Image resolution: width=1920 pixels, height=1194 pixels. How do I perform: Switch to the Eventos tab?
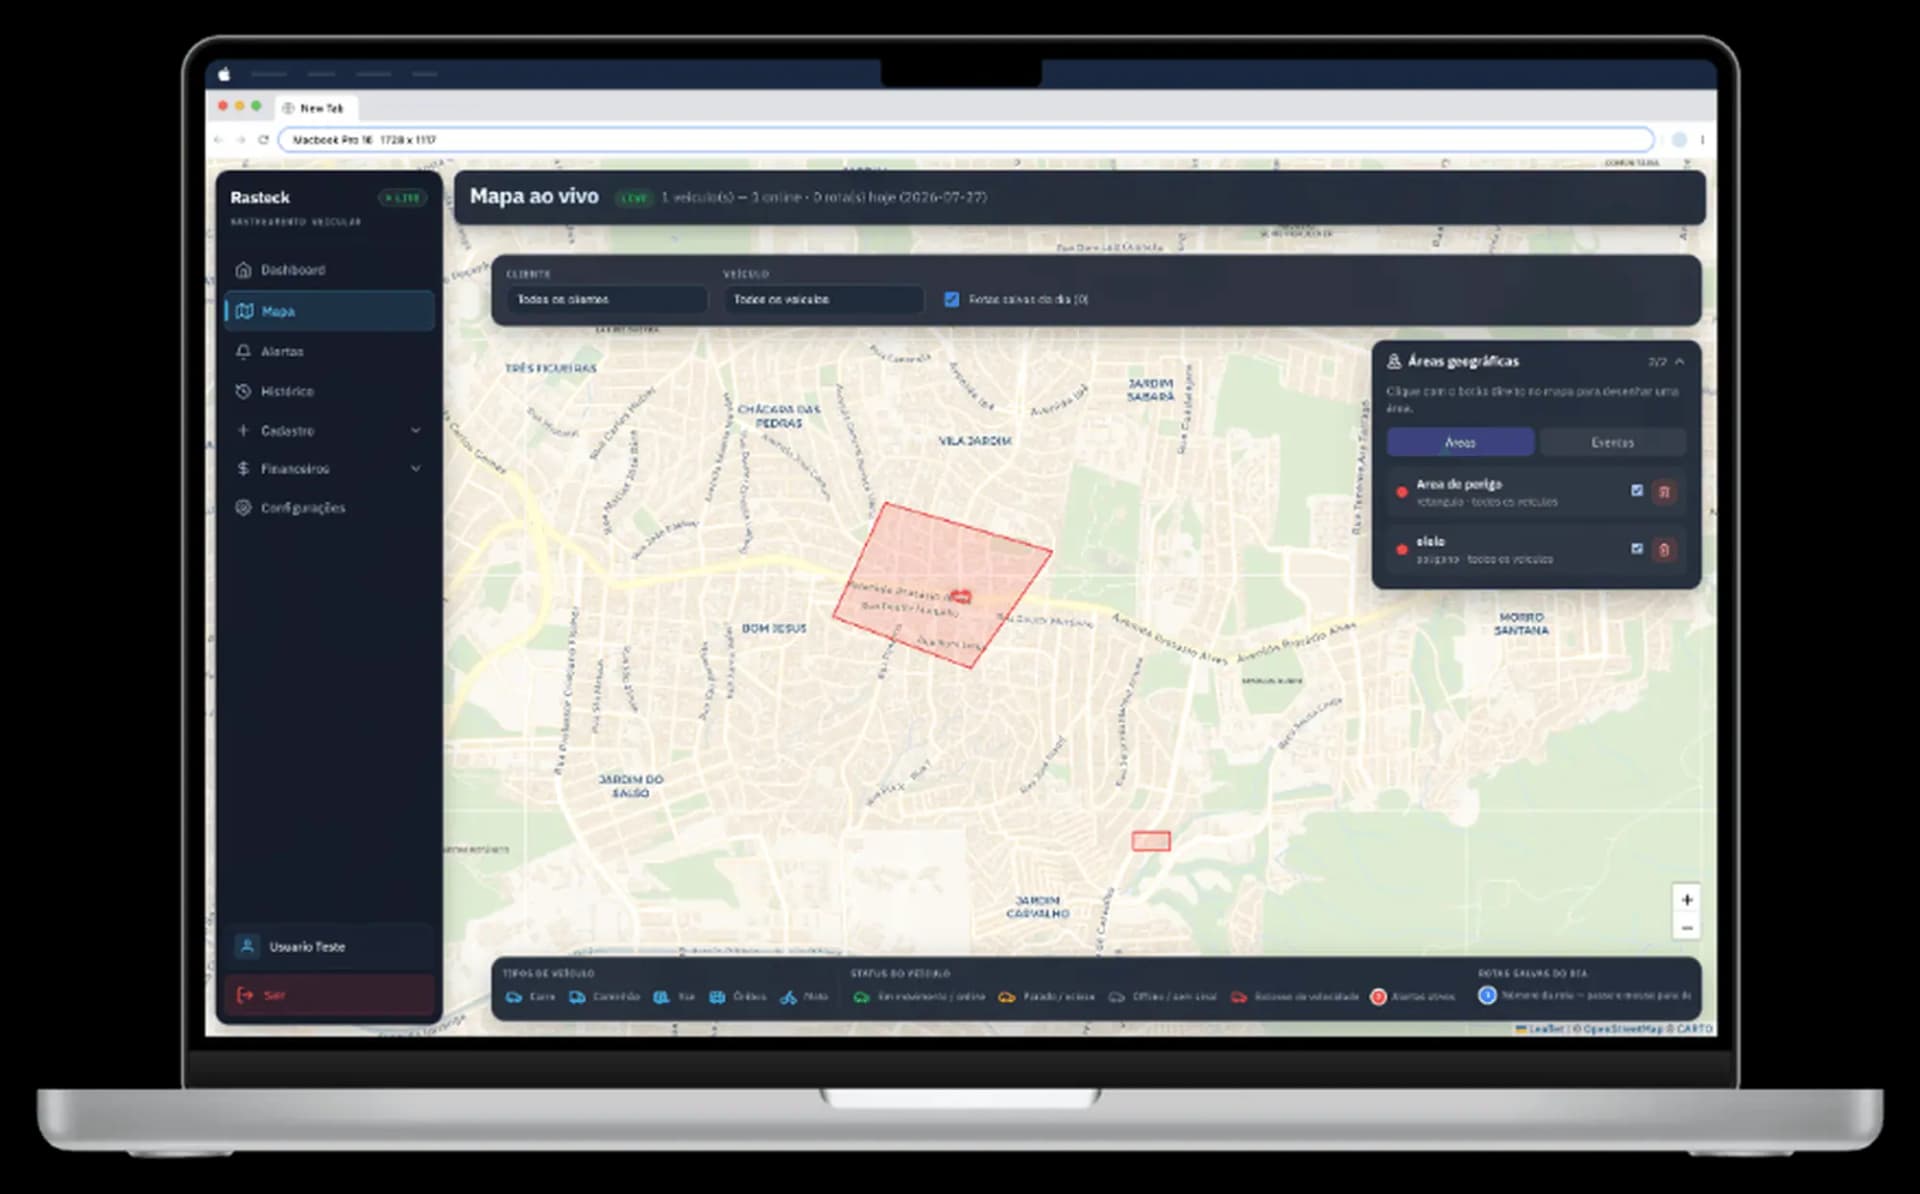tap(1612, 442)
